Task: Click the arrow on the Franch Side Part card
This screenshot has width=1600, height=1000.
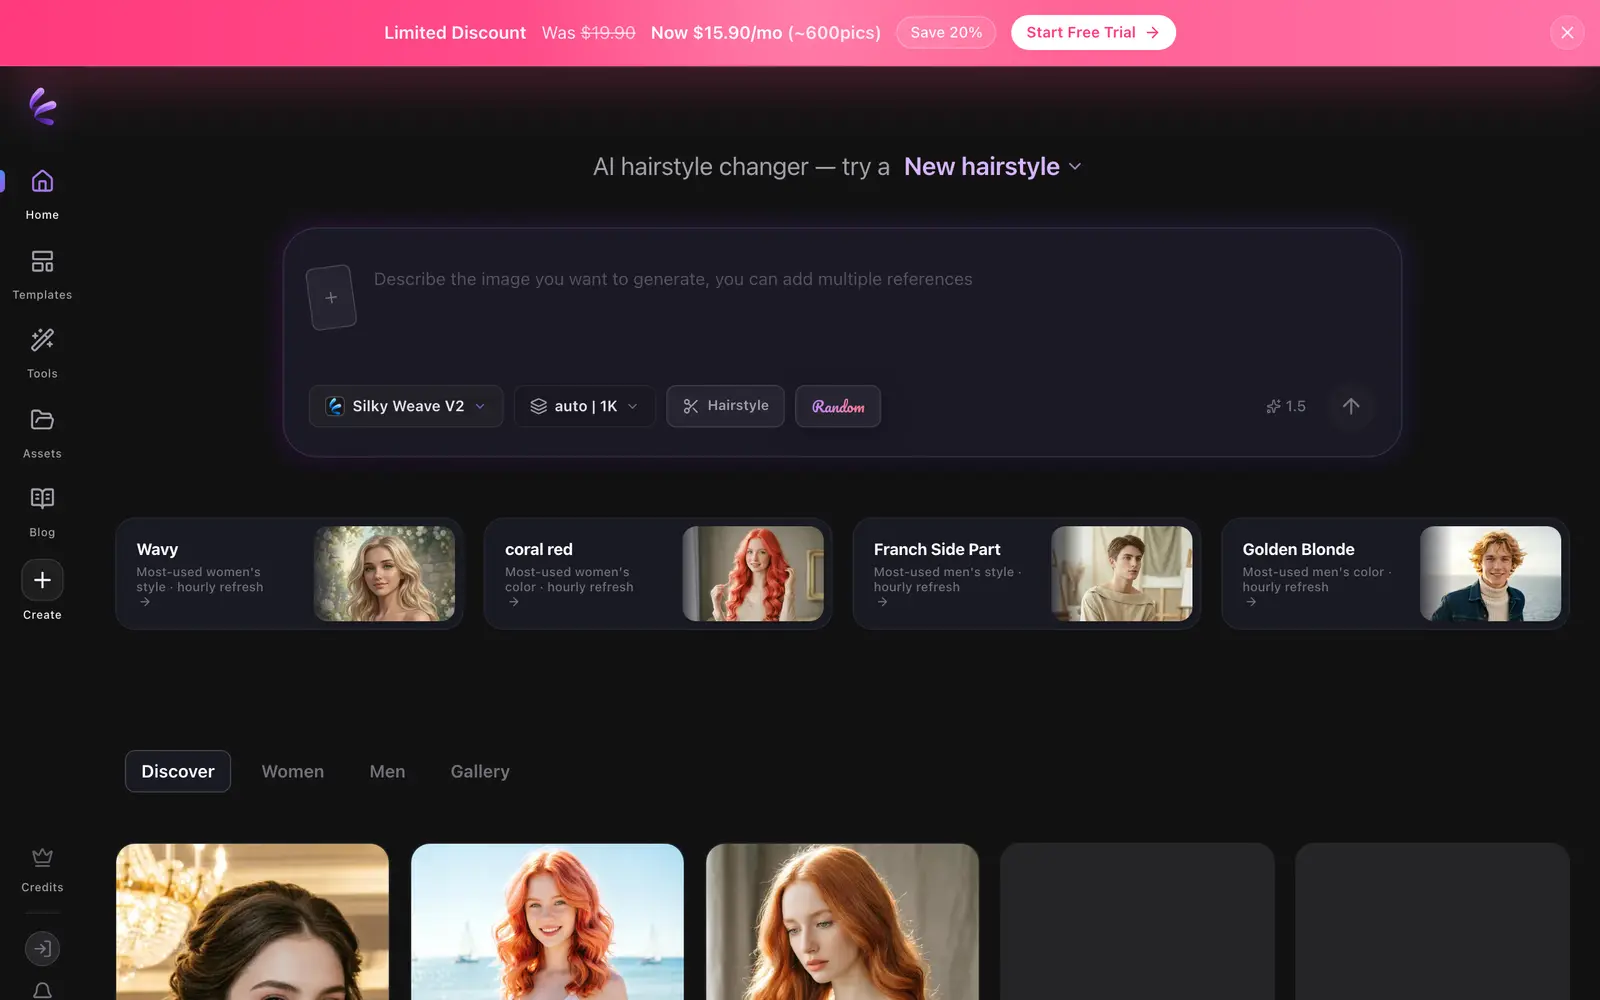Action: click(x=882, y=602)
